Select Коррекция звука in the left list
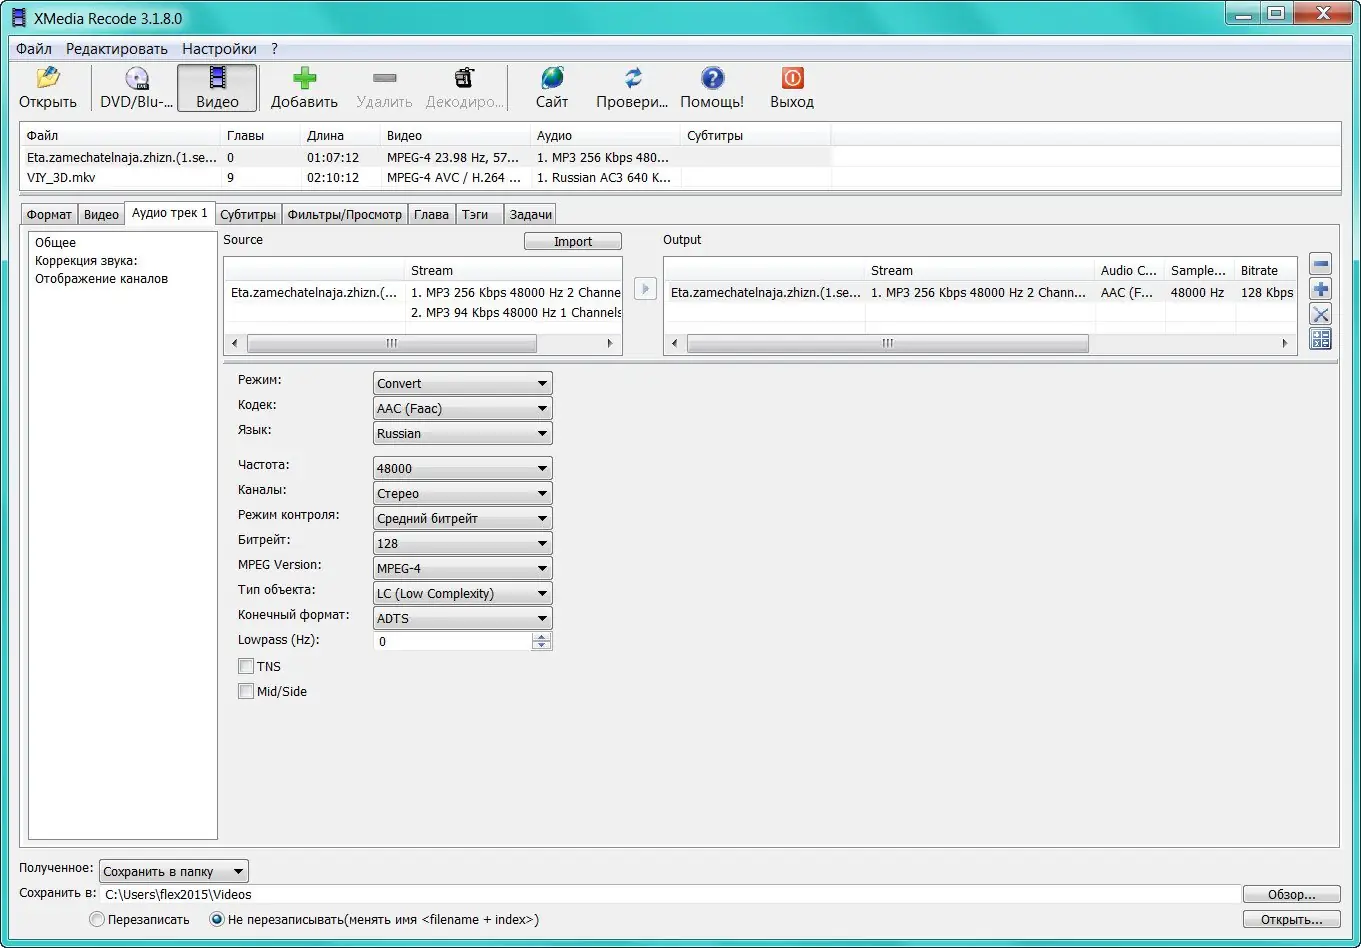Image resolution: width=1361 pixels, height=948 pixels. (x=86, y=261)
